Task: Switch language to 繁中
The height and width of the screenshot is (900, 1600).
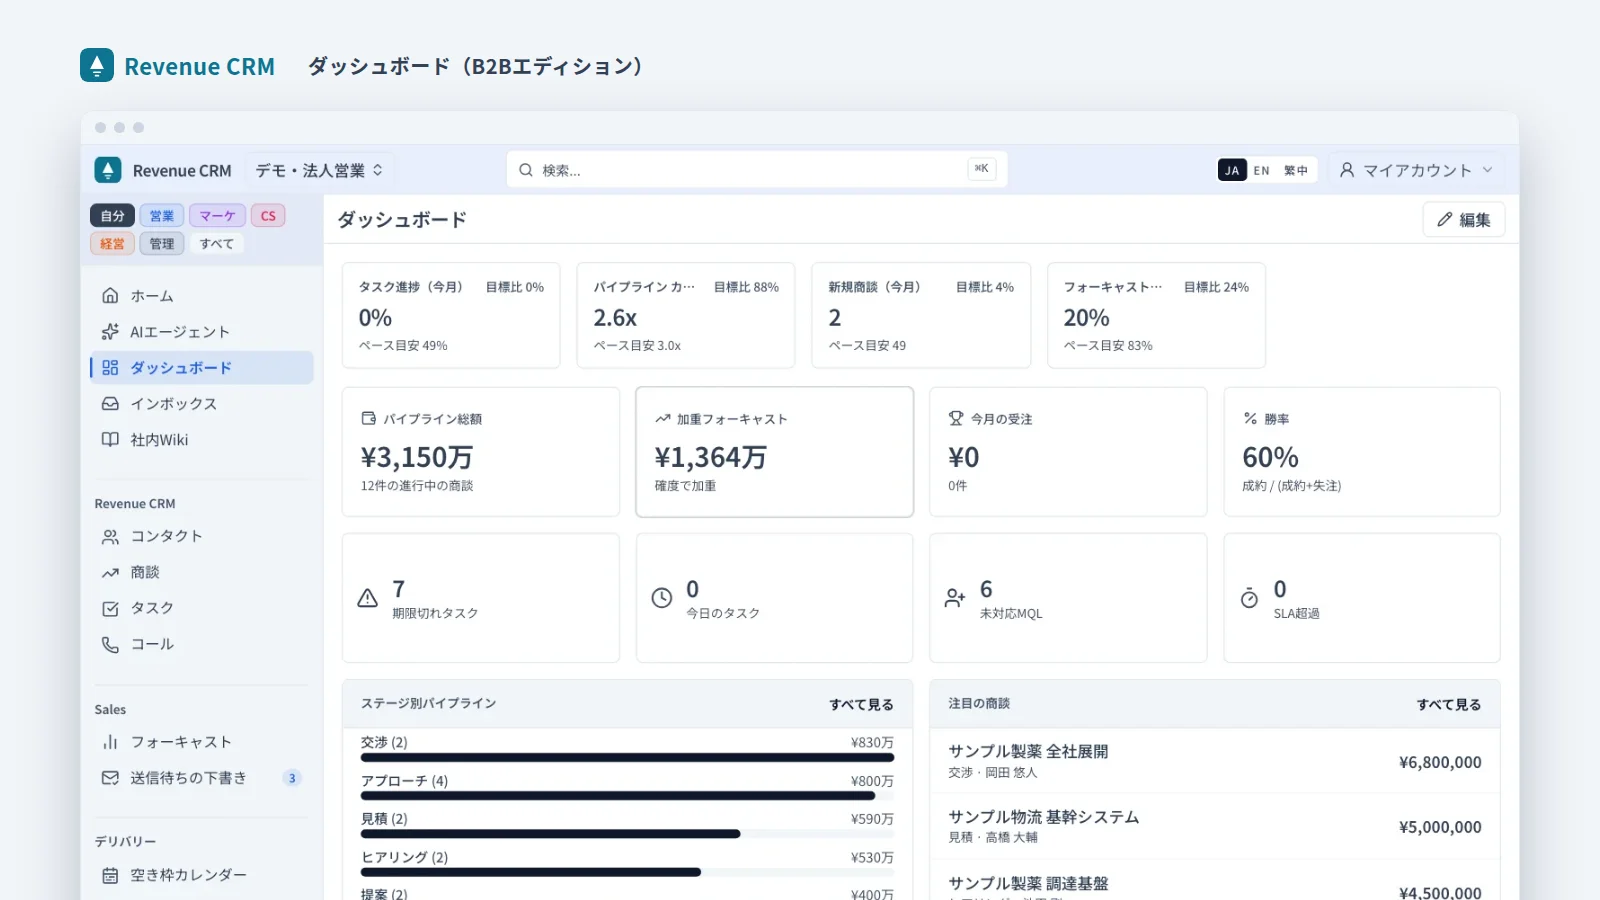Action: [1296, 170]
